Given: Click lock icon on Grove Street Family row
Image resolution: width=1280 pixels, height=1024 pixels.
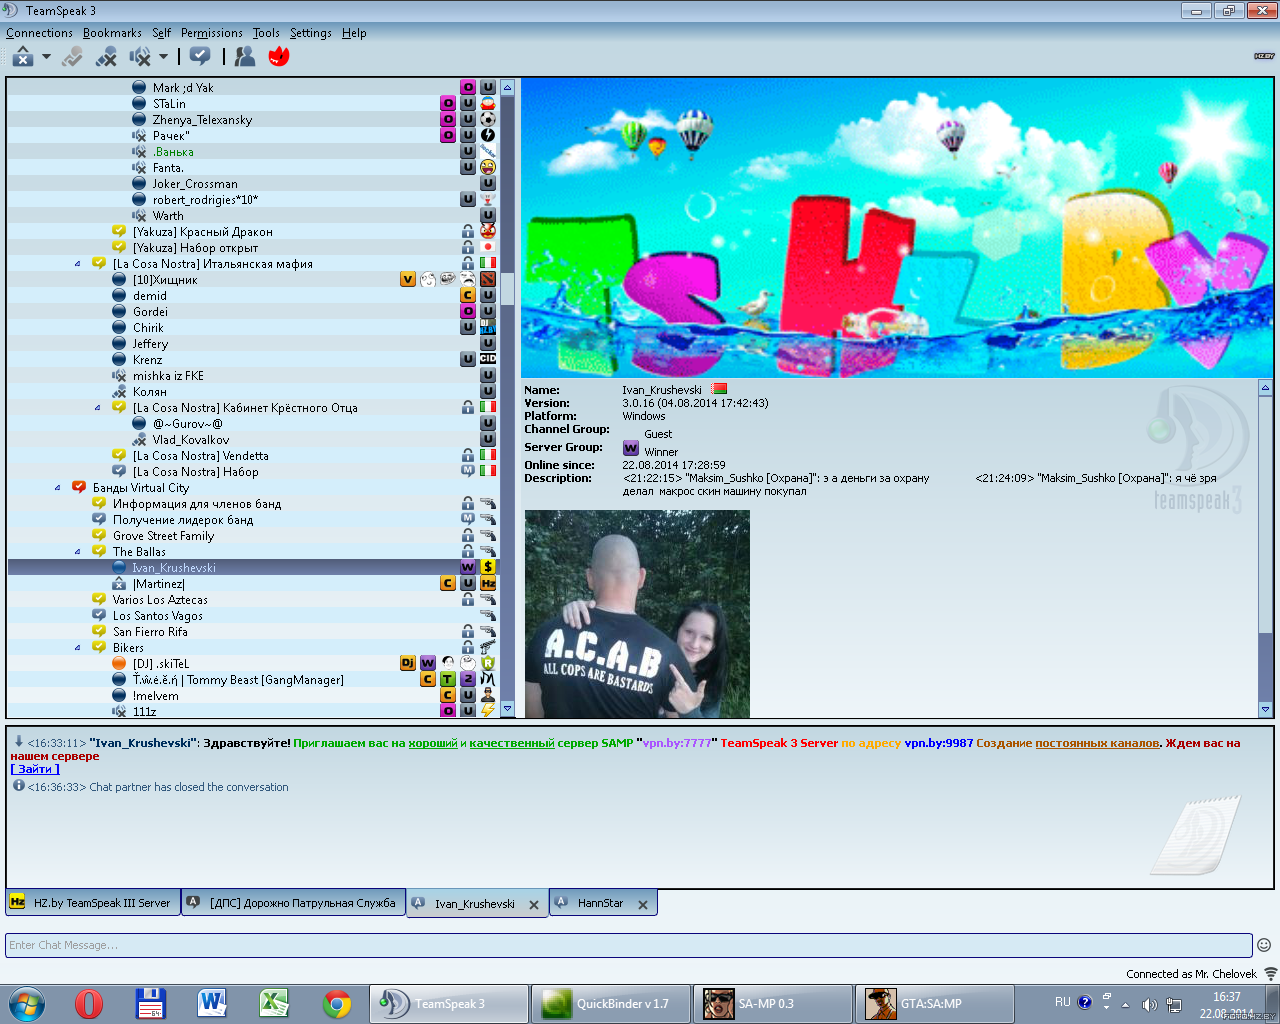Looking at the screenshot, I should (468, 535).
